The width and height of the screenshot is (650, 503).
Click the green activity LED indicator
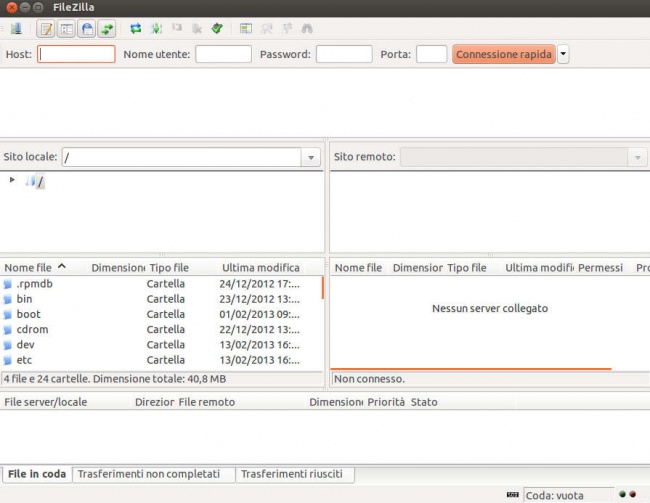622,494
